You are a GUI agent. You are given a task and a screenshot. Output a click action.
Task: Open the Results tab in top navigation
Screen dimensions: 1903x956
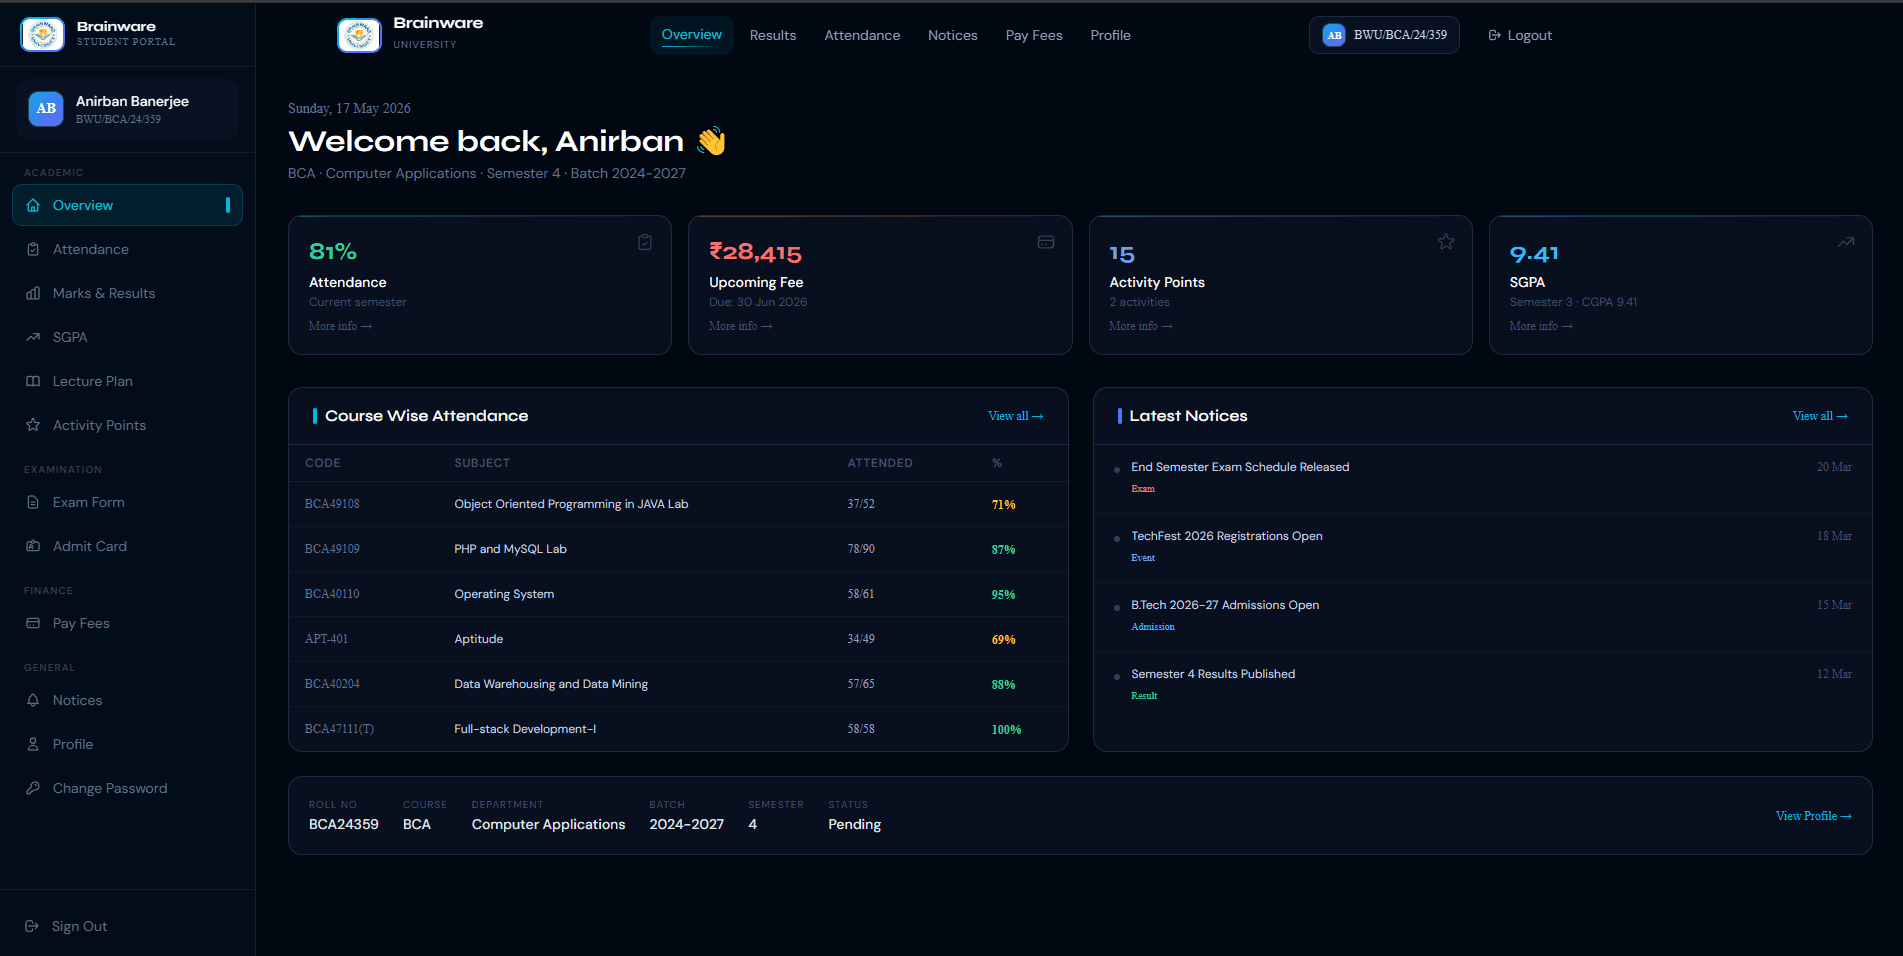click(x=773, y=35)
